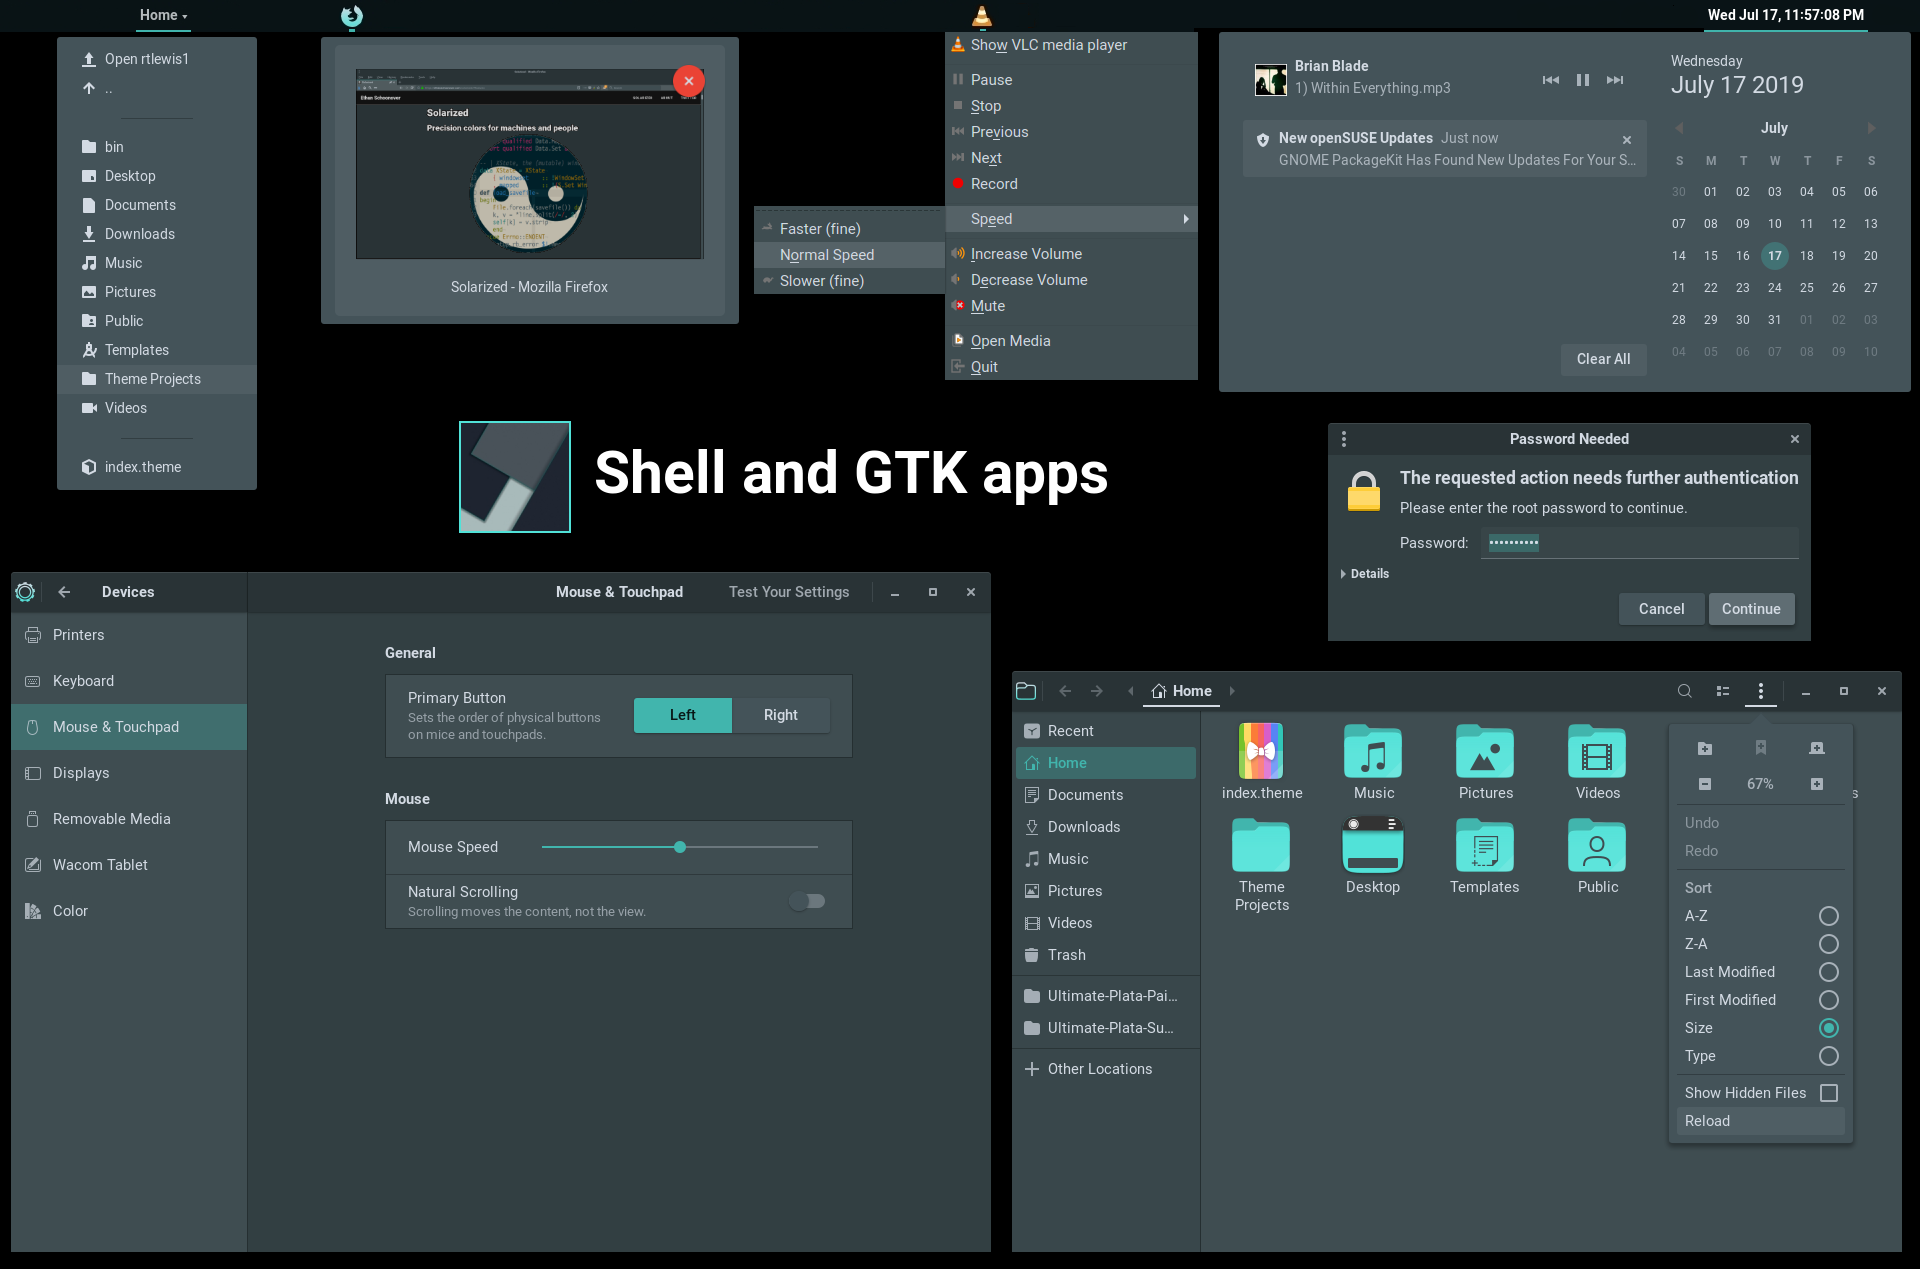This screenshot has width=1920, height=1269.
Task: Click Continue in Password Needed dialog
Action: click(x=1751, y=609)
